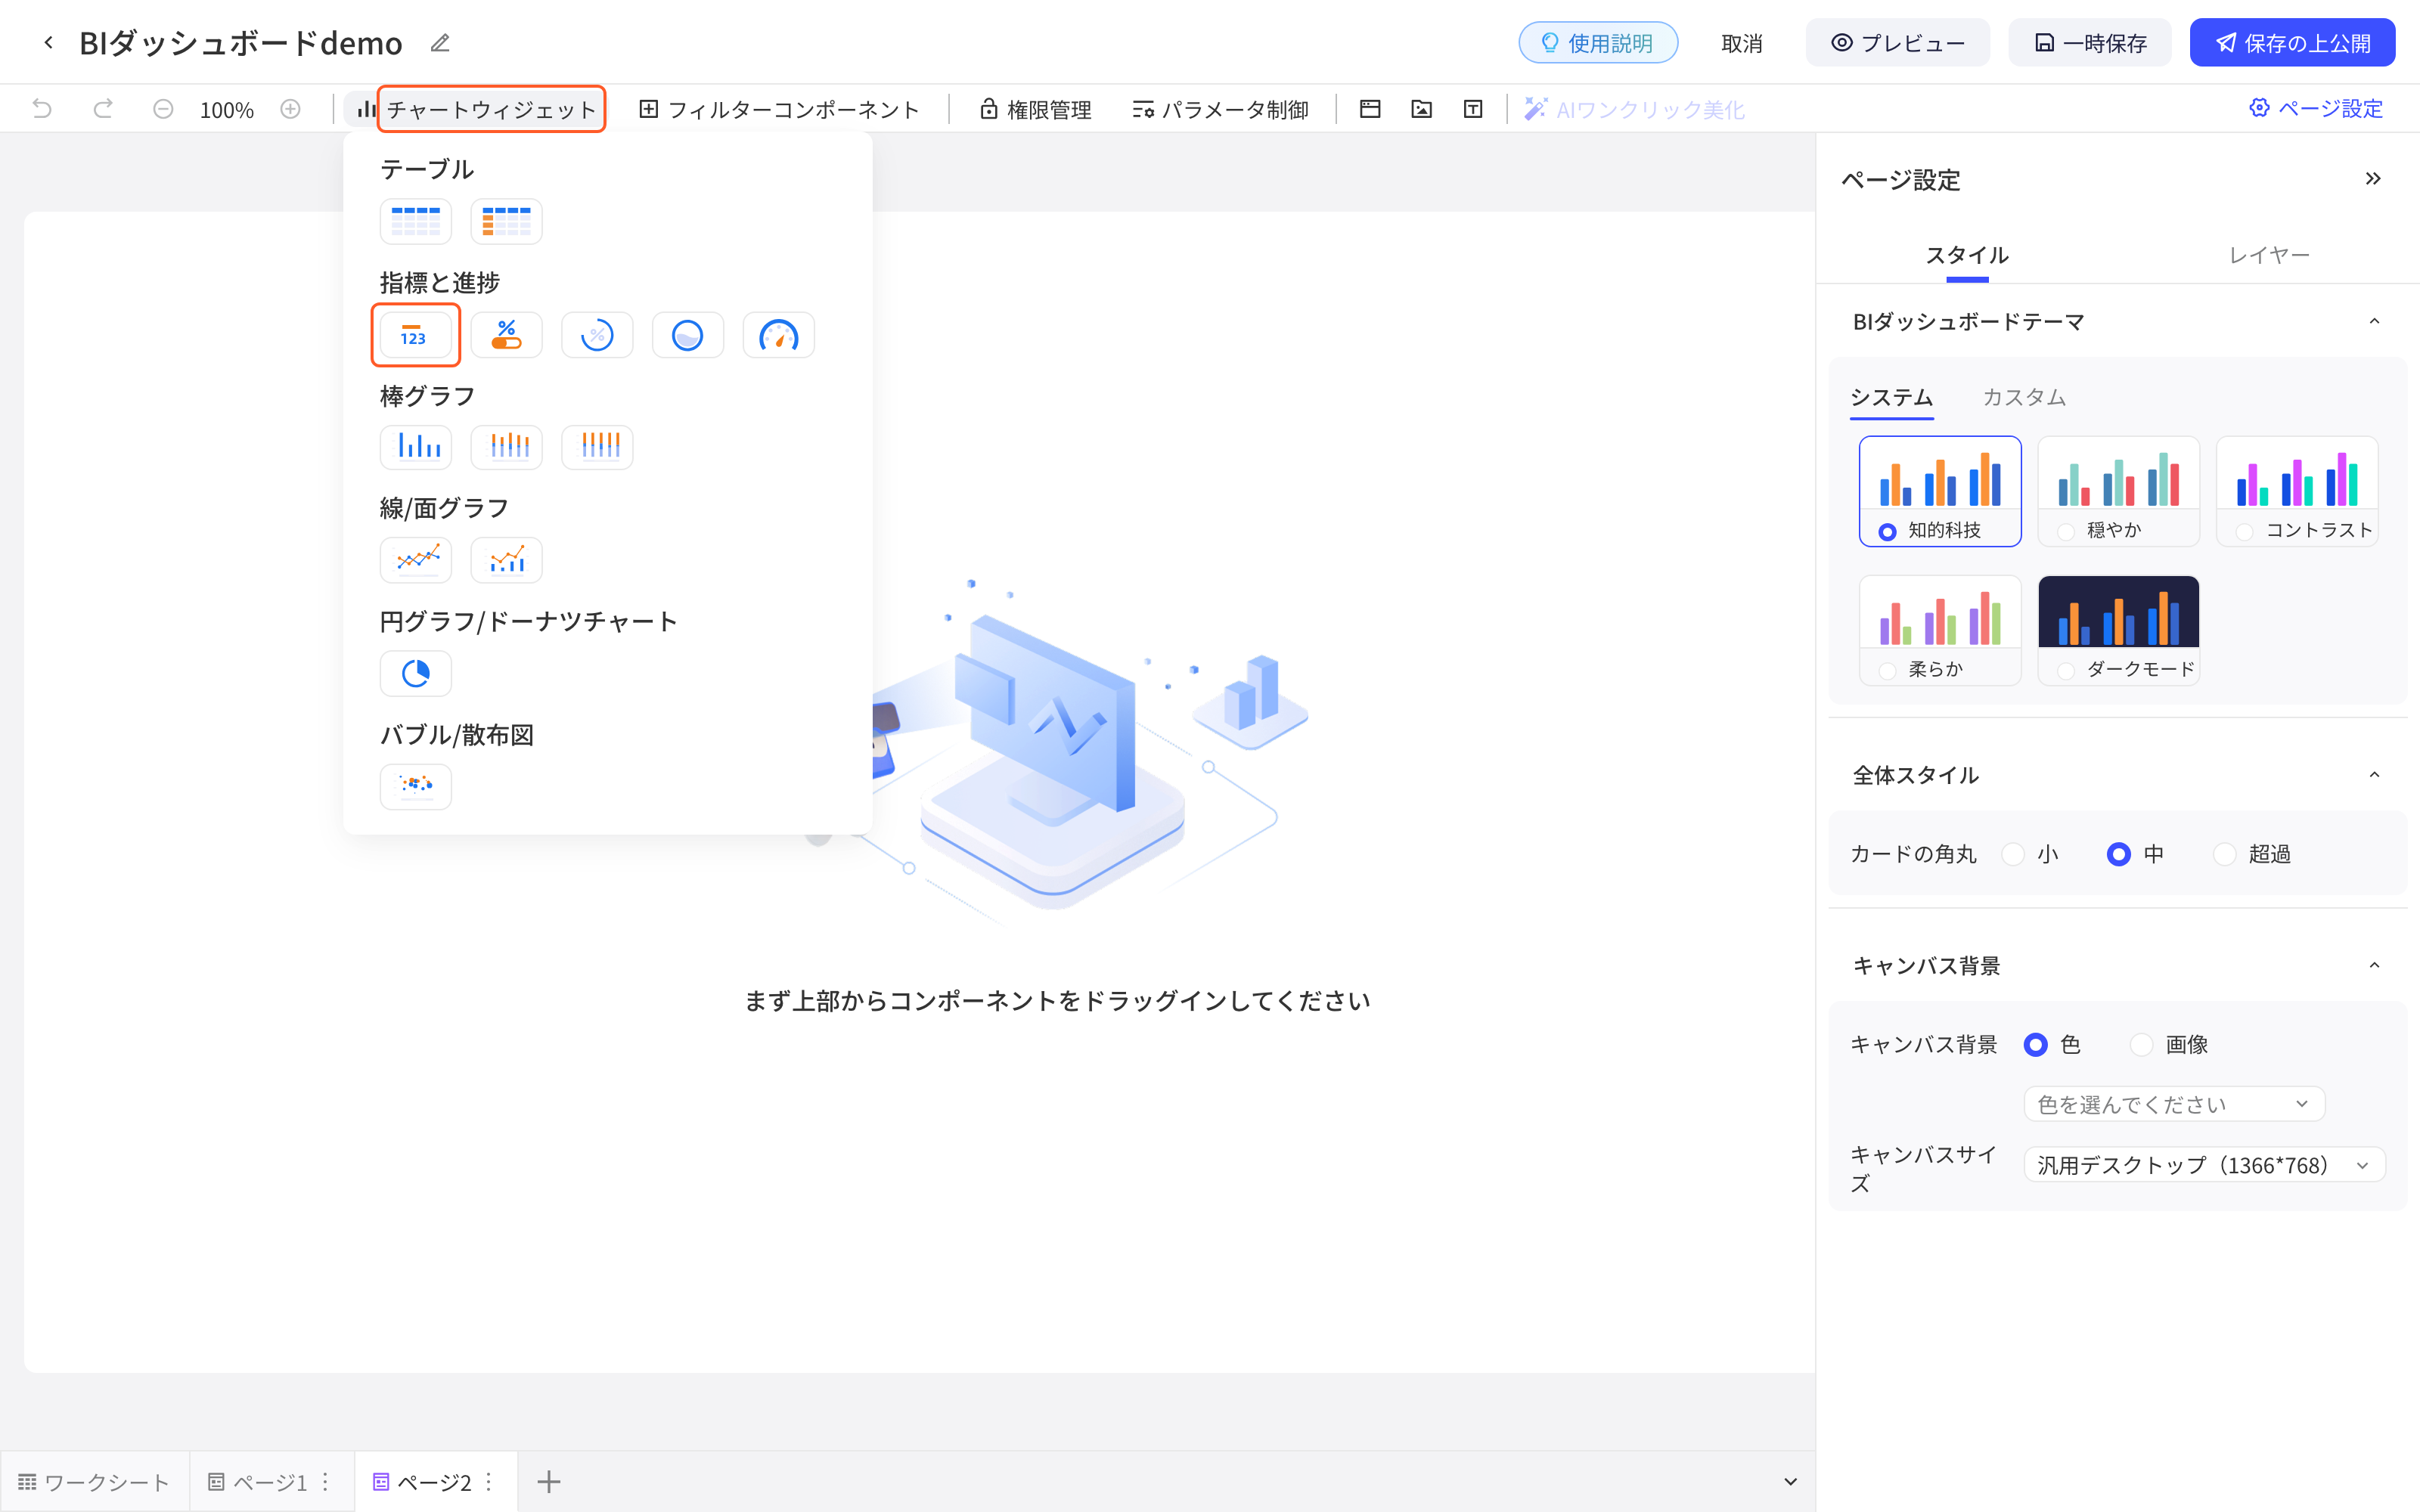Insert the indicator card (123) widget
The height and width of the screenshot is (1512, 2420).
tap(415, 335)
